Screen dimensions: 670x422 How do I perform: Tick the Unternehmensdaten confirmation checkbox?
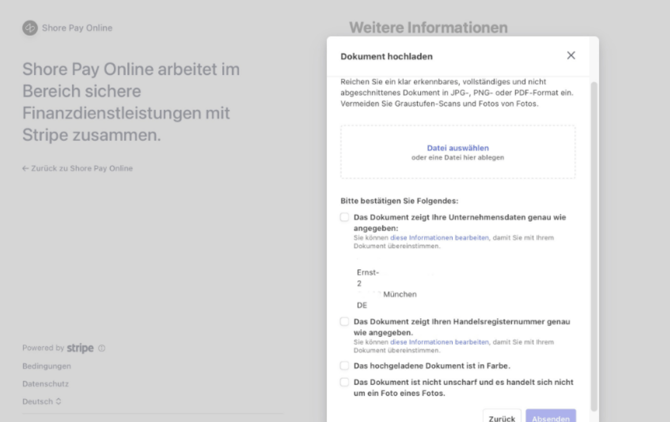point(345,217)
